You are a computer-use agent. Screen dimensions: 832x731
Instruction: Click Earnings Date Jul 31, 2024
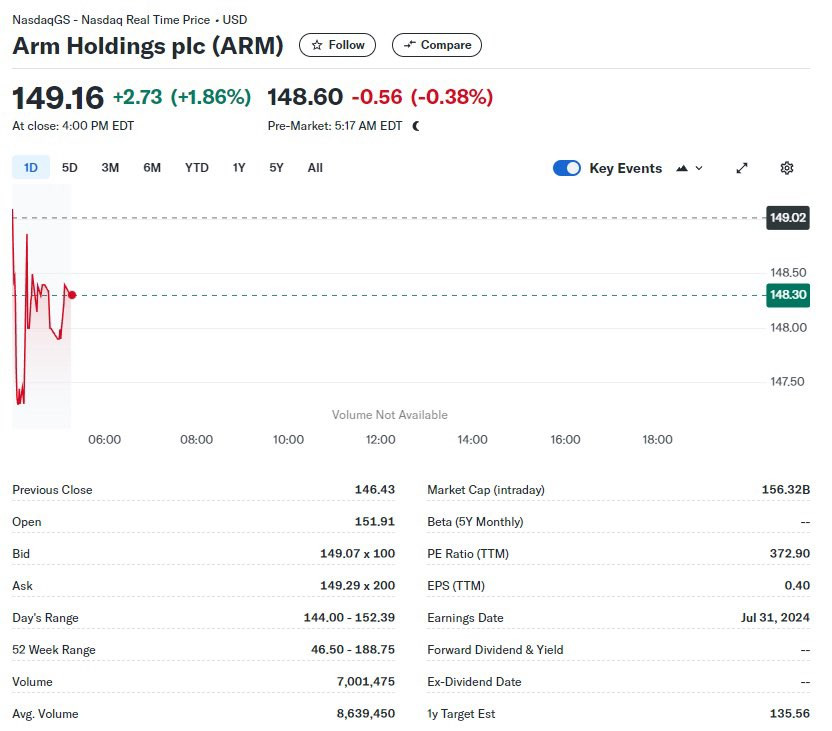tap(775, 617)
